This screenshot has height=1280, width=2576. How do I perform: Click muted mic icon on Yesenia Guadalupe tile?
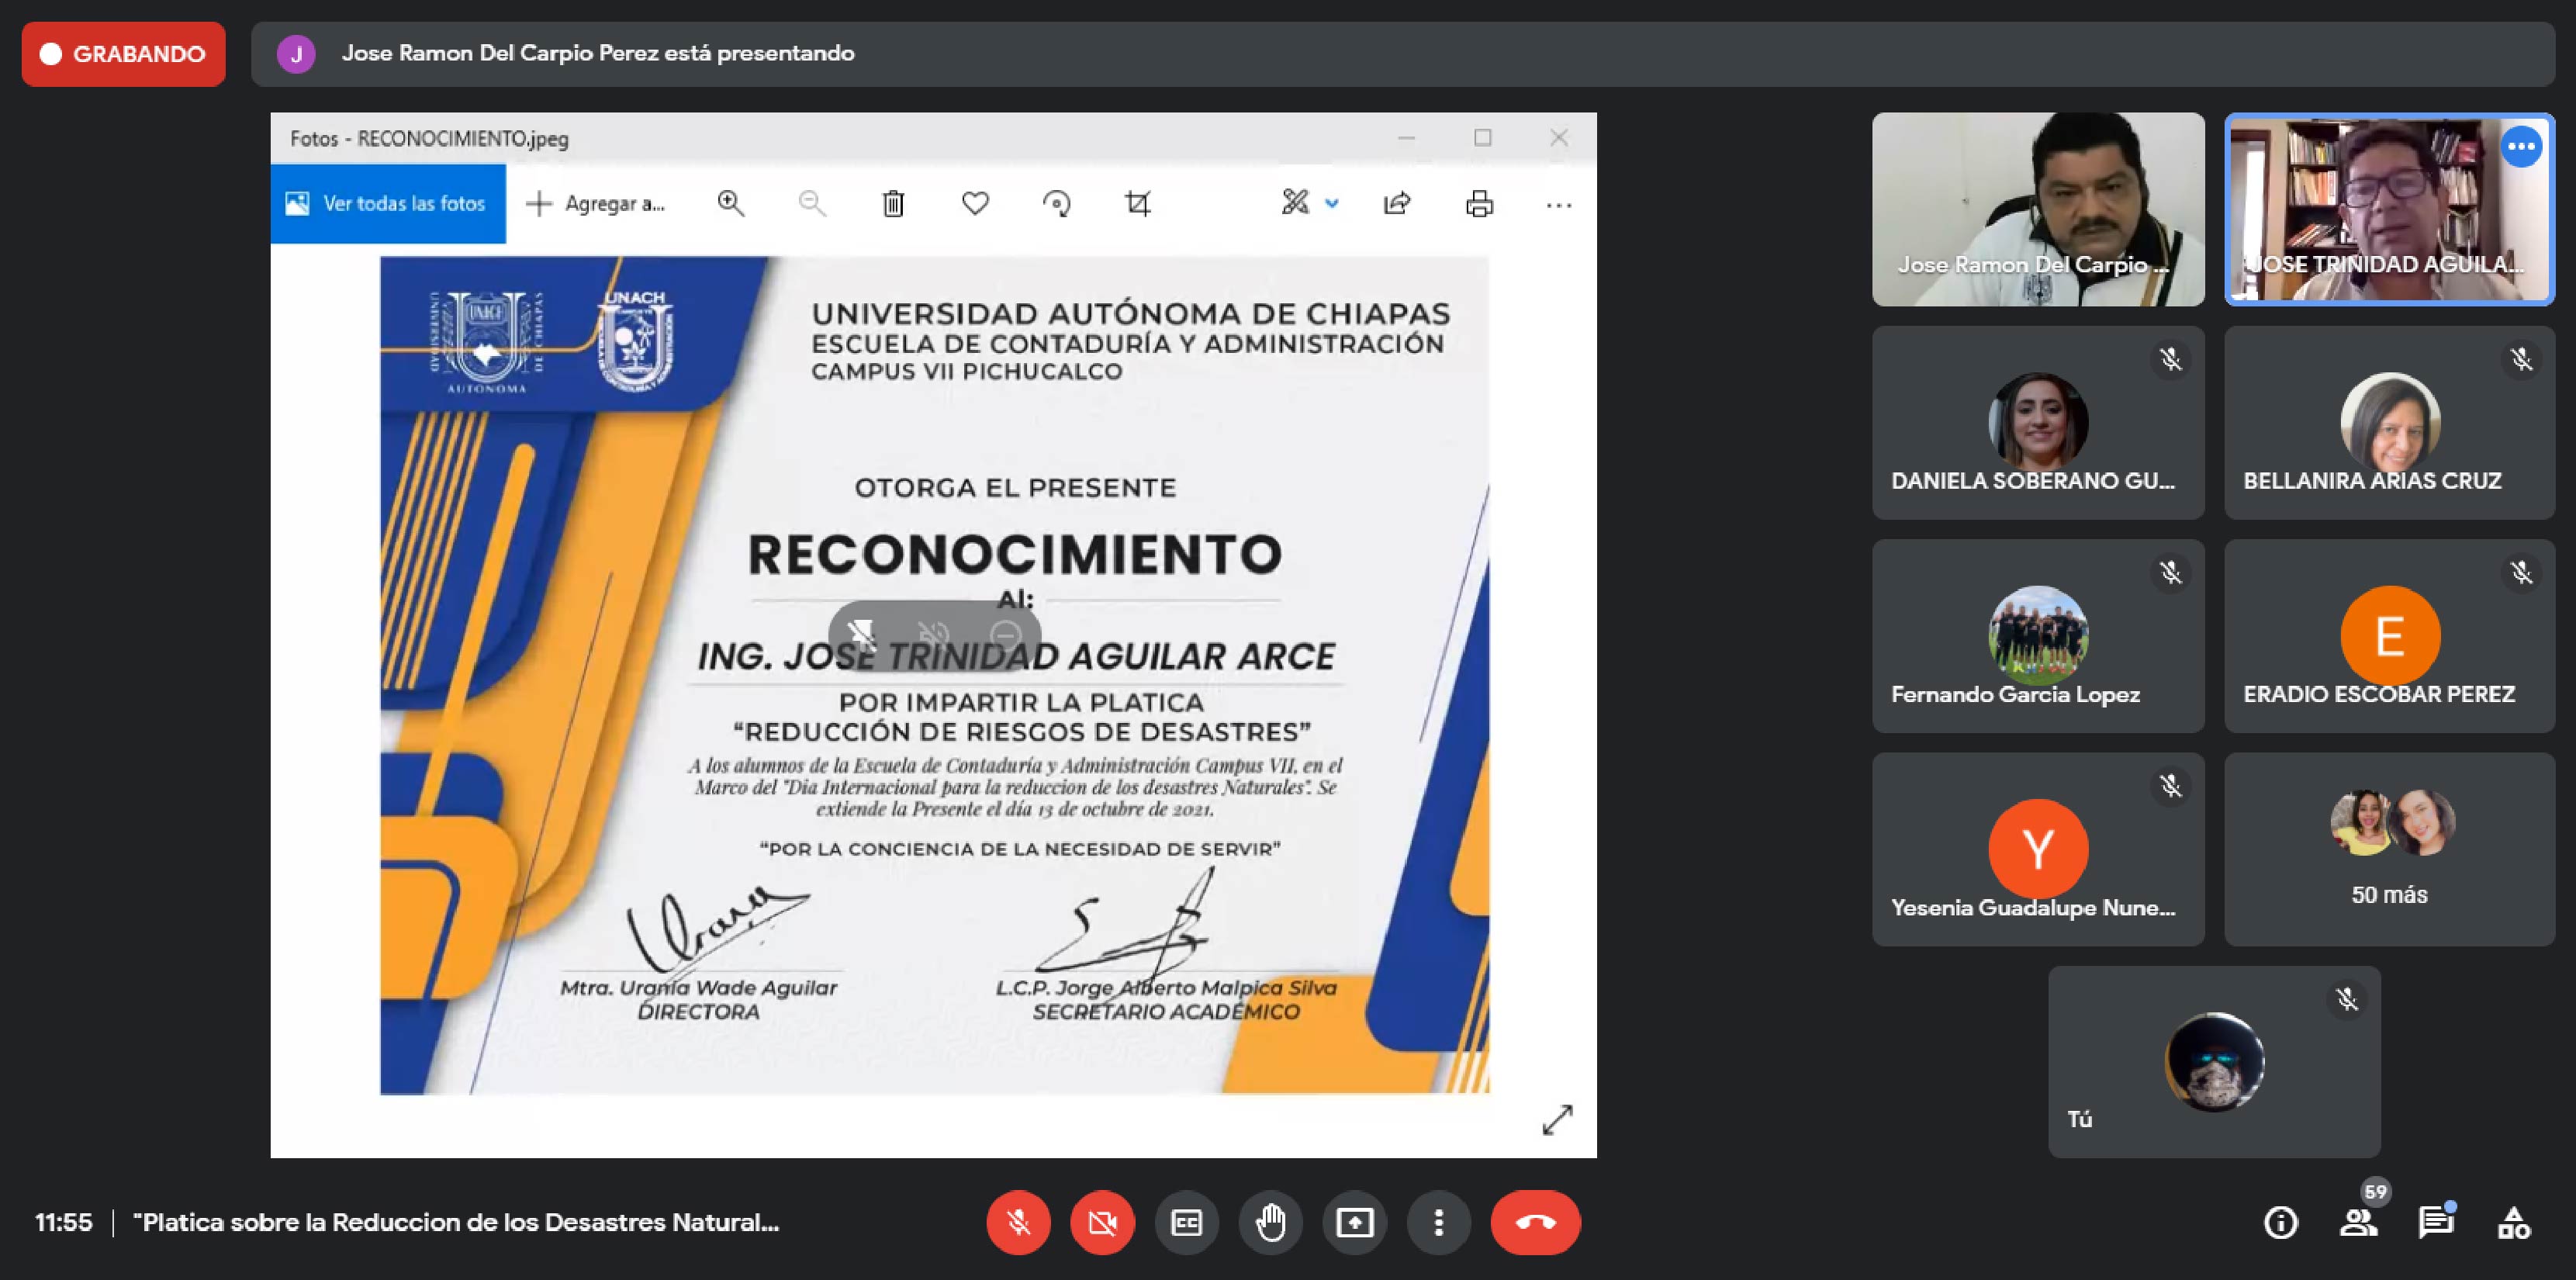click(x=2170, y=786)
